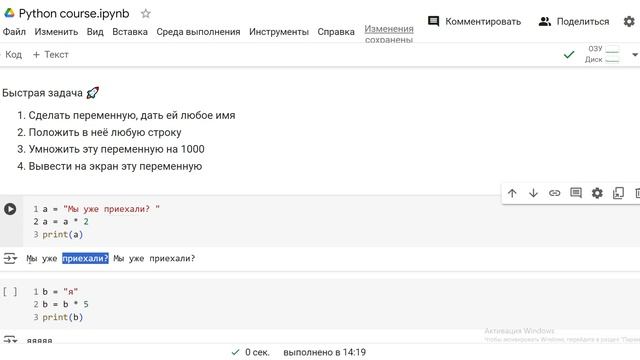The image size is (640, 360).
Task: Click code line b = "я"
Action: tap(60, 292)
